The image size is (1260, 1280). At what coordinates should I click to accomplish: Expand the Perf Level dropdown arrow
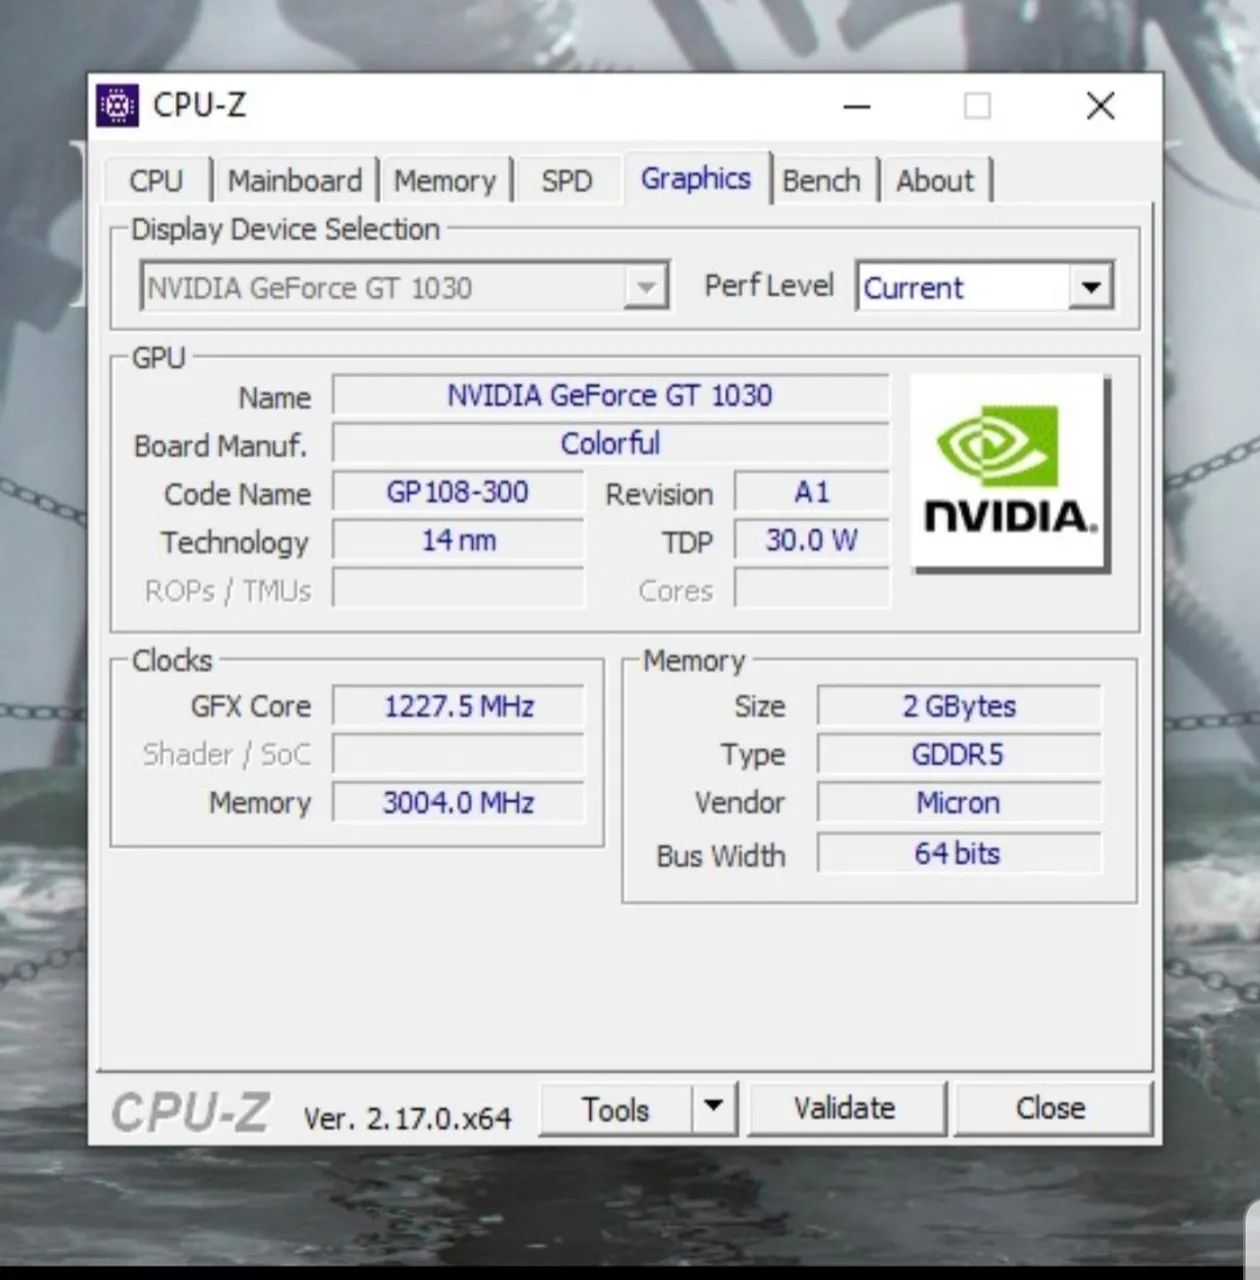1091,287
